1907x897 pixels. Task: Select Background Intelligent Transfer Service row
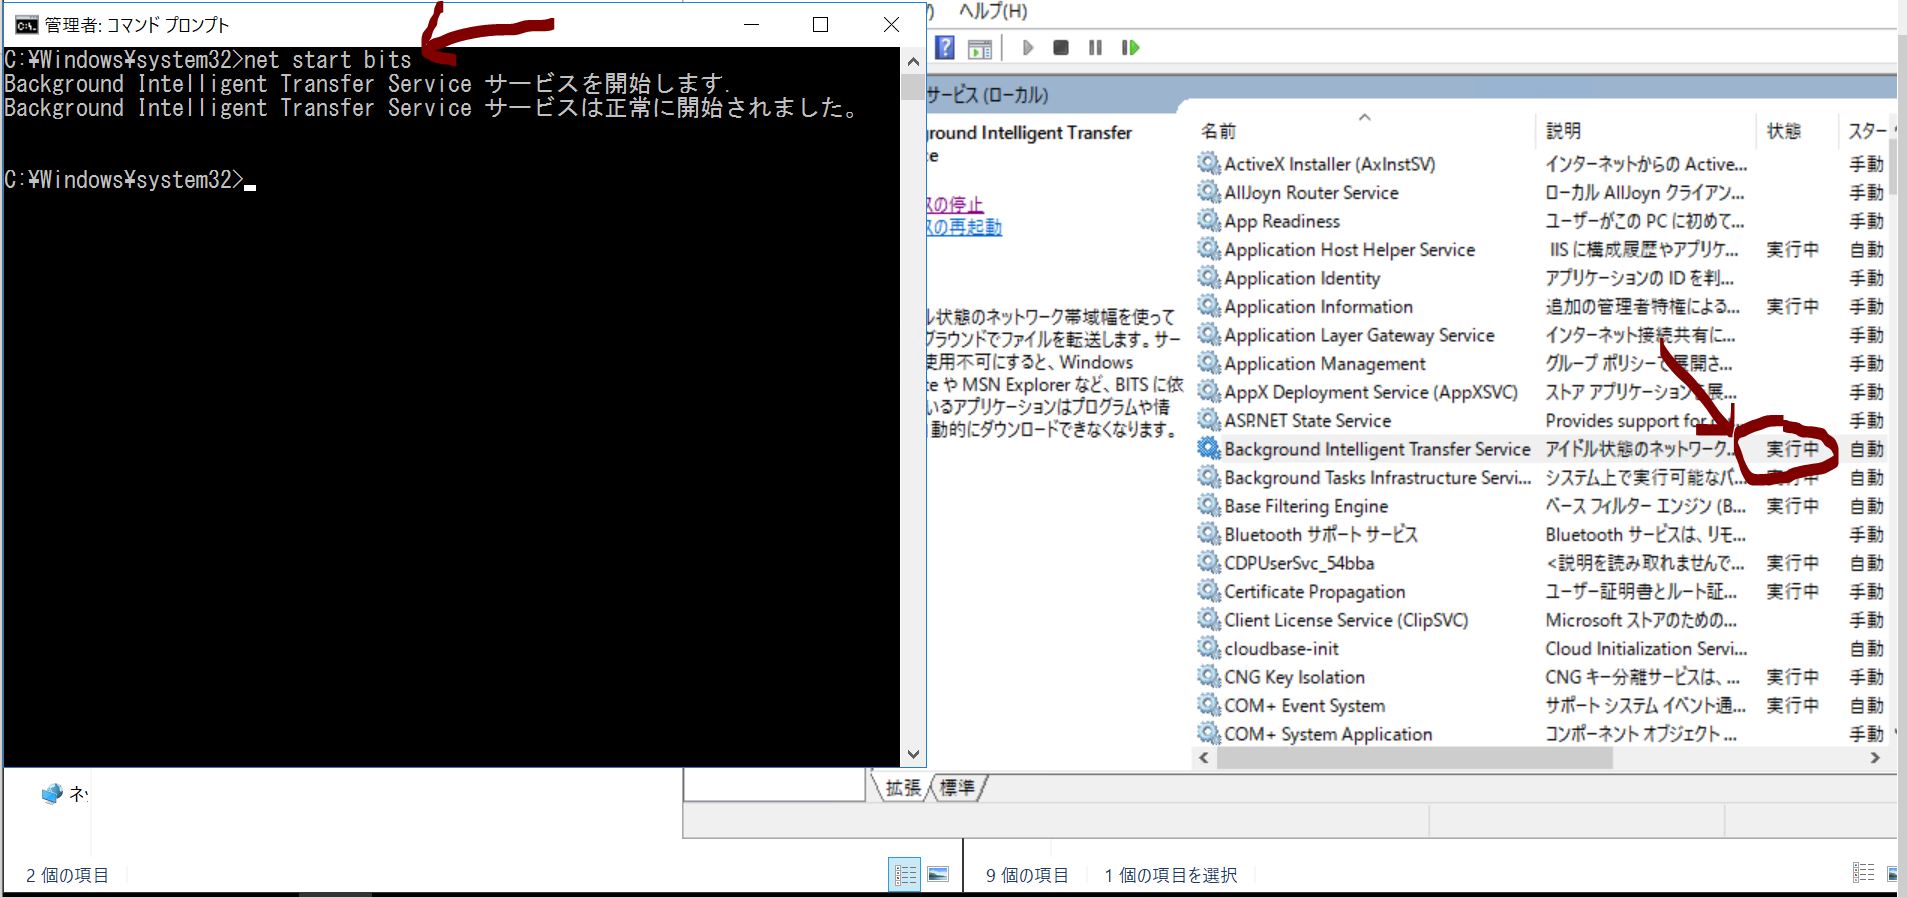[1376, 450]
